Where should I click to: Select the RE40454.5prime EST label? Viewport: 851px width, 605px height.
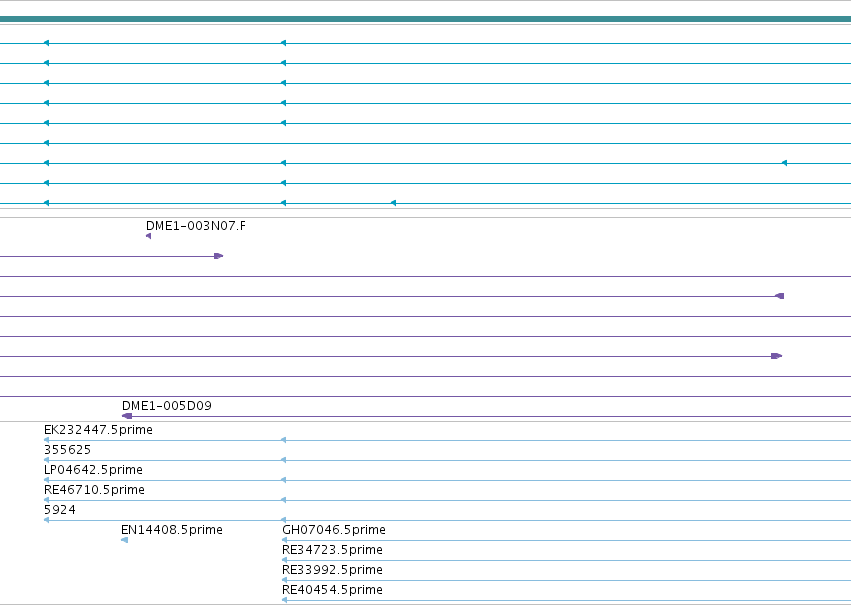click(332, 590)
